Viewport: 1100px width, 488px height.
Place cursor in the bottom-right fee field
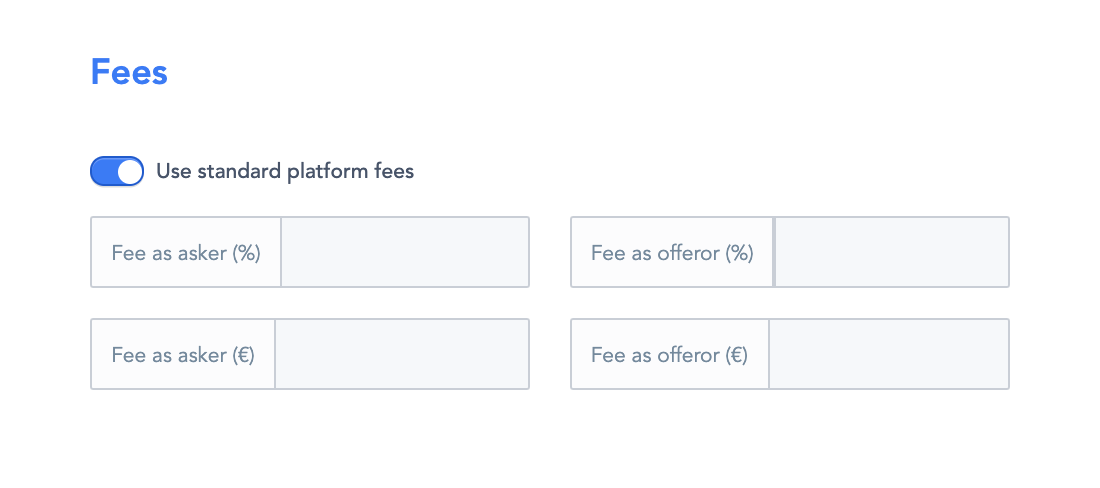888,354
